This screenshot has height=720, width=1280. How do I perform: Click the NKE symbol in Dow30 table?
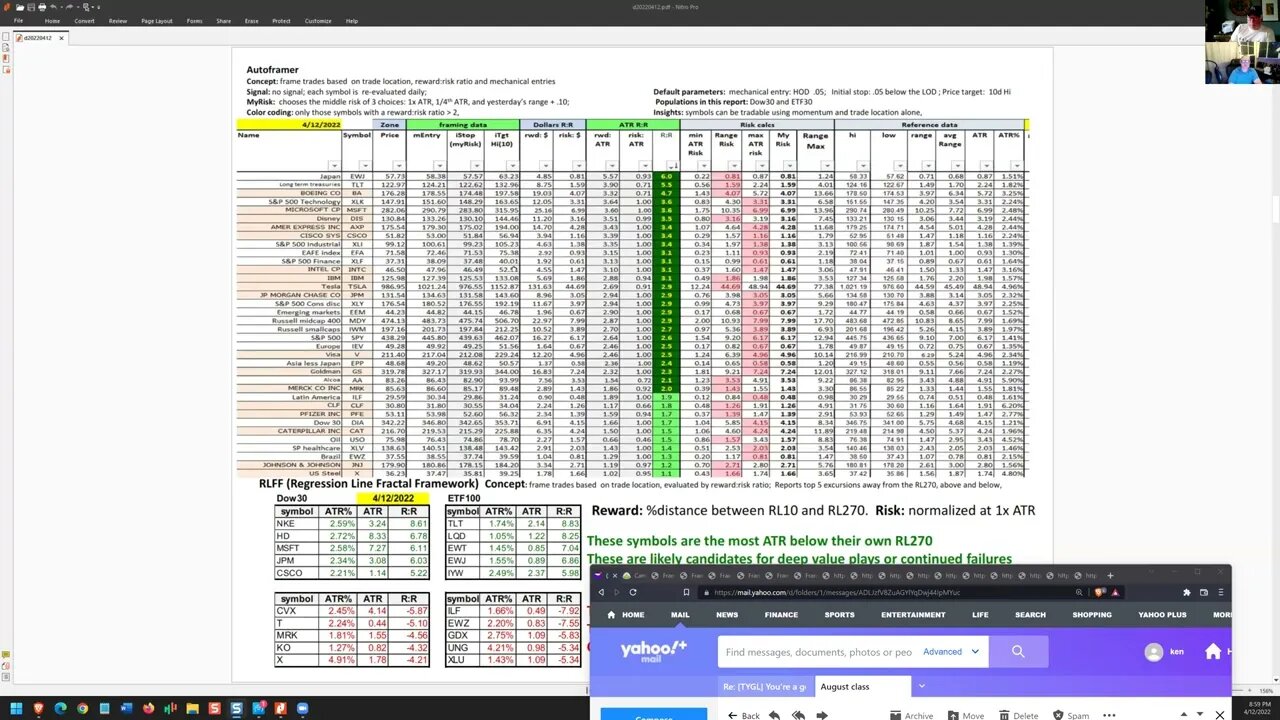click(x=297, y=524)
